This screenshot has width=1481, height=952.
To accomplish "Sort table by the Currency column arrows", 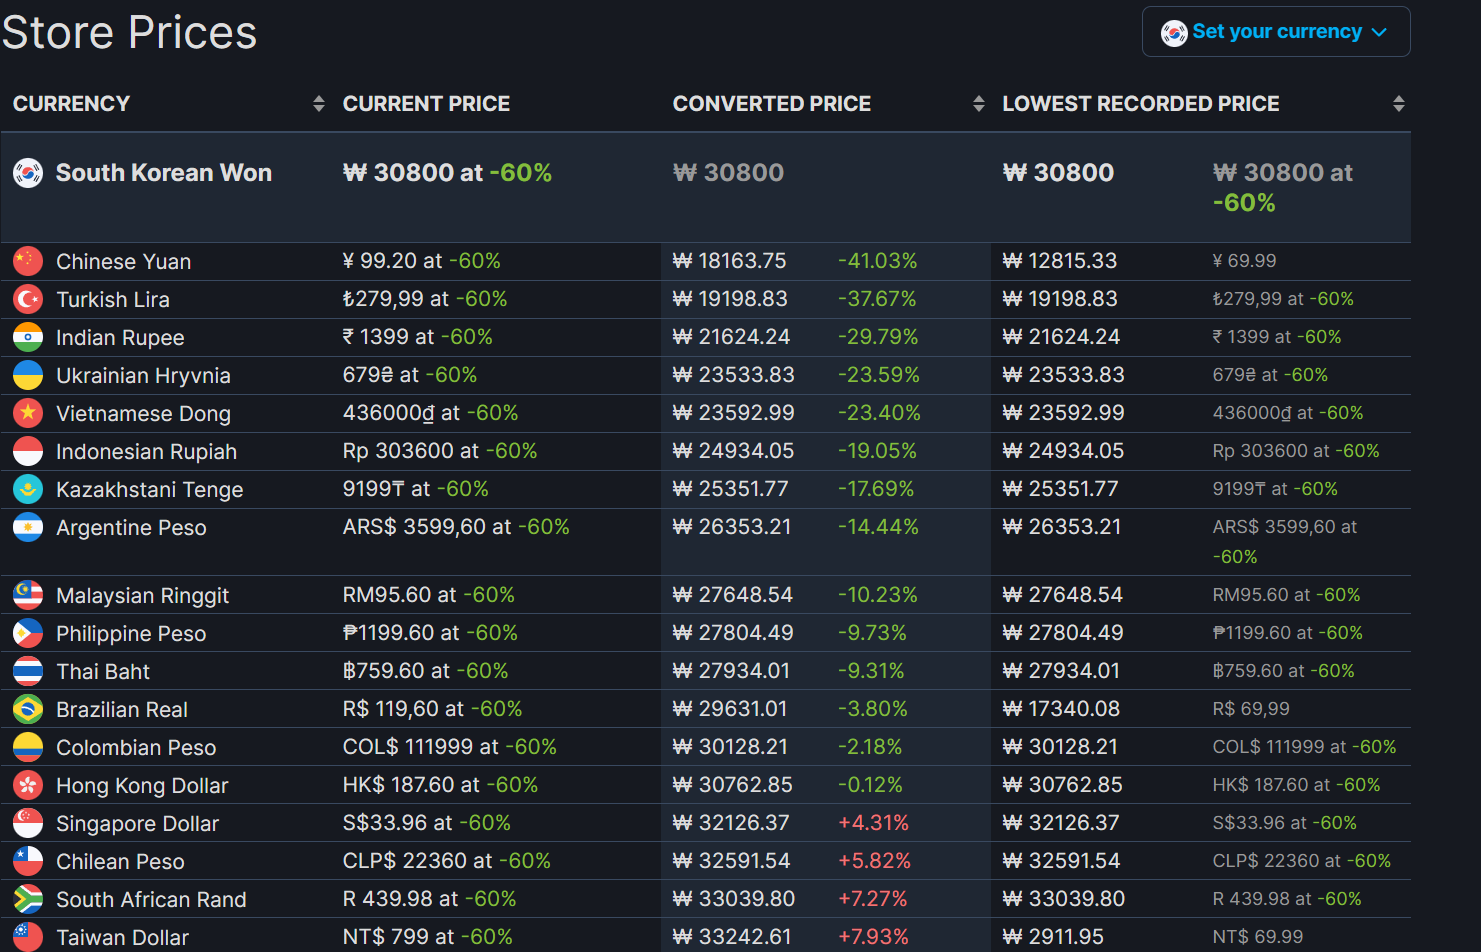I will [x=318, y=104].
